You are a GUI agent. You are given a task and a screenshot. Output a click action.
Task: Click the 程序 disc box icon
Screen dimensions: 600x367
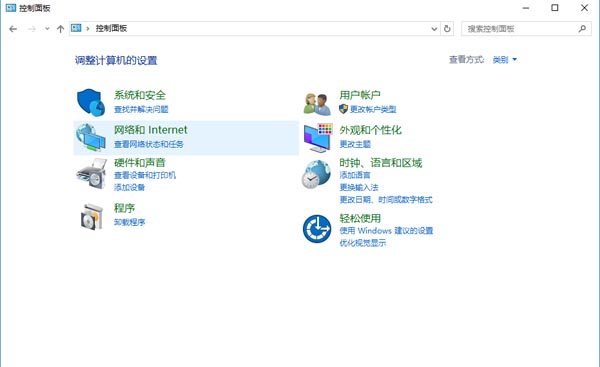[92, 217]
